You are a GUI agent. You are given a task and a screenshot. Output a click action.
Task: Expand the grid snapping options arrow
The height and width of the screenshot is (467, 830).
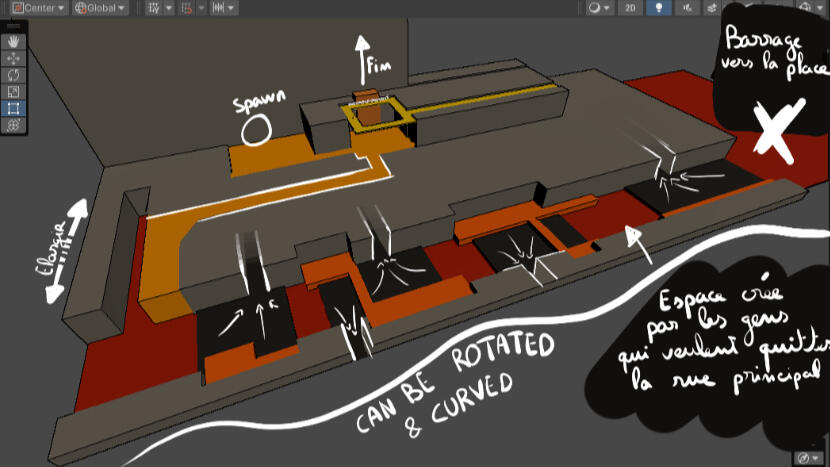[167, 8]
